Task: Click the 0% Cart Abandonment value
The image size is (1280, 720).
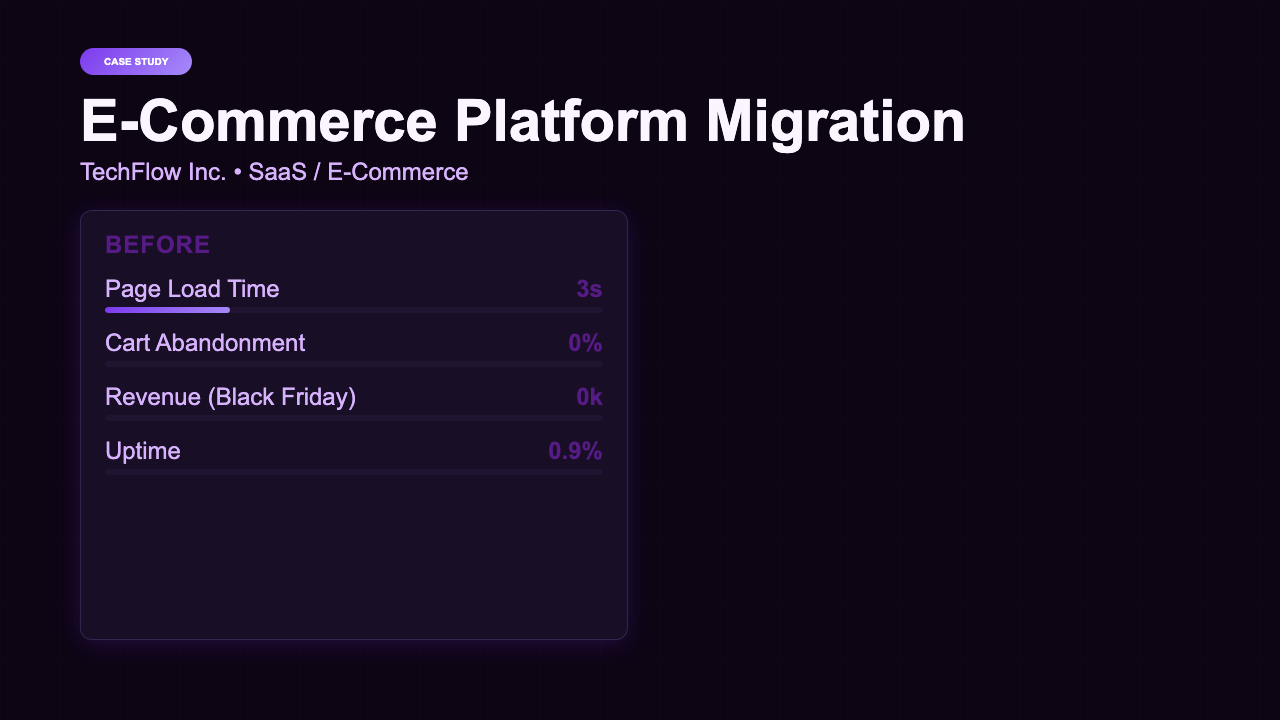Action: [x=587, y=343]
